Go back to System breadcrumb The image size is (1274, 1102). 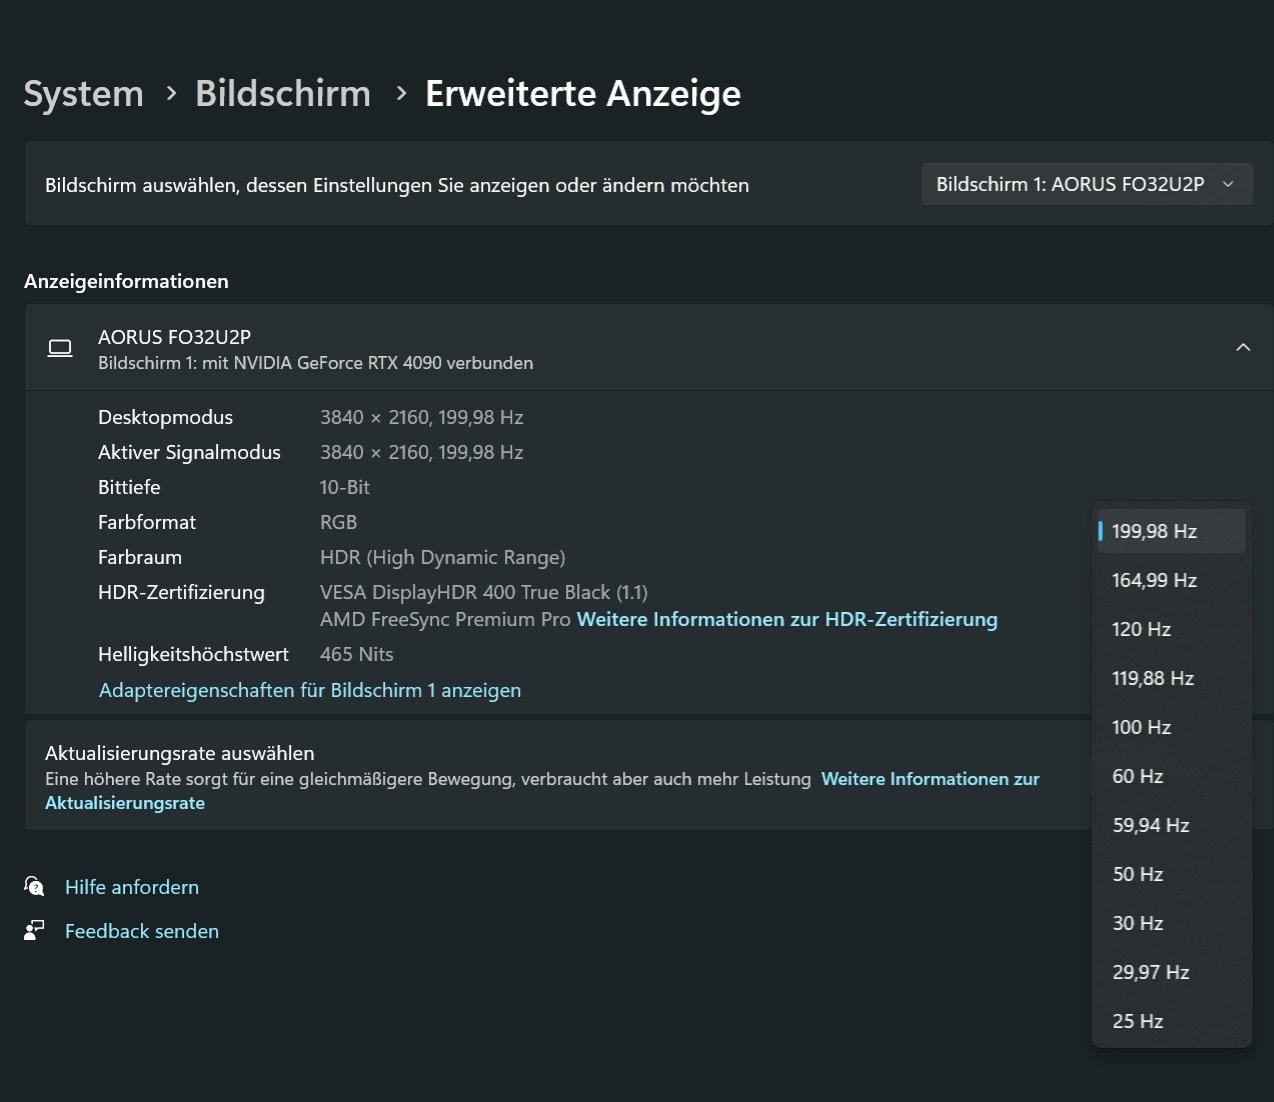[x=84, y=94]
